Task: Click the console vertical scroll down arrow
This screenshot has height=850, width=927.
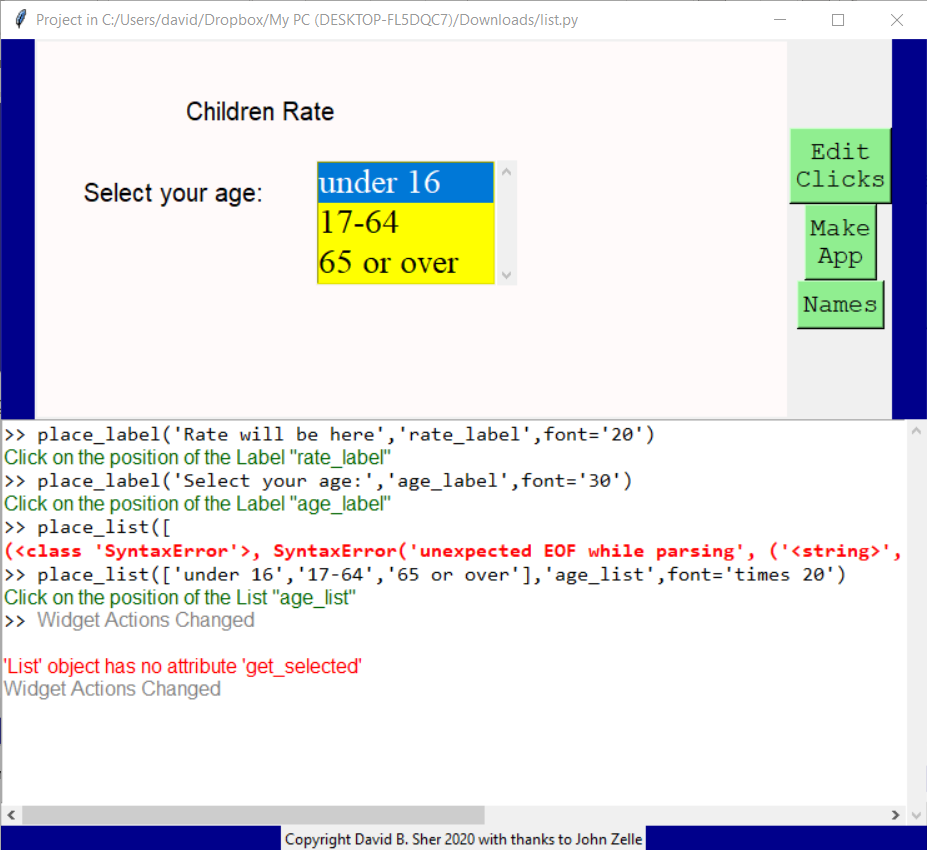Action: (916, 815)
